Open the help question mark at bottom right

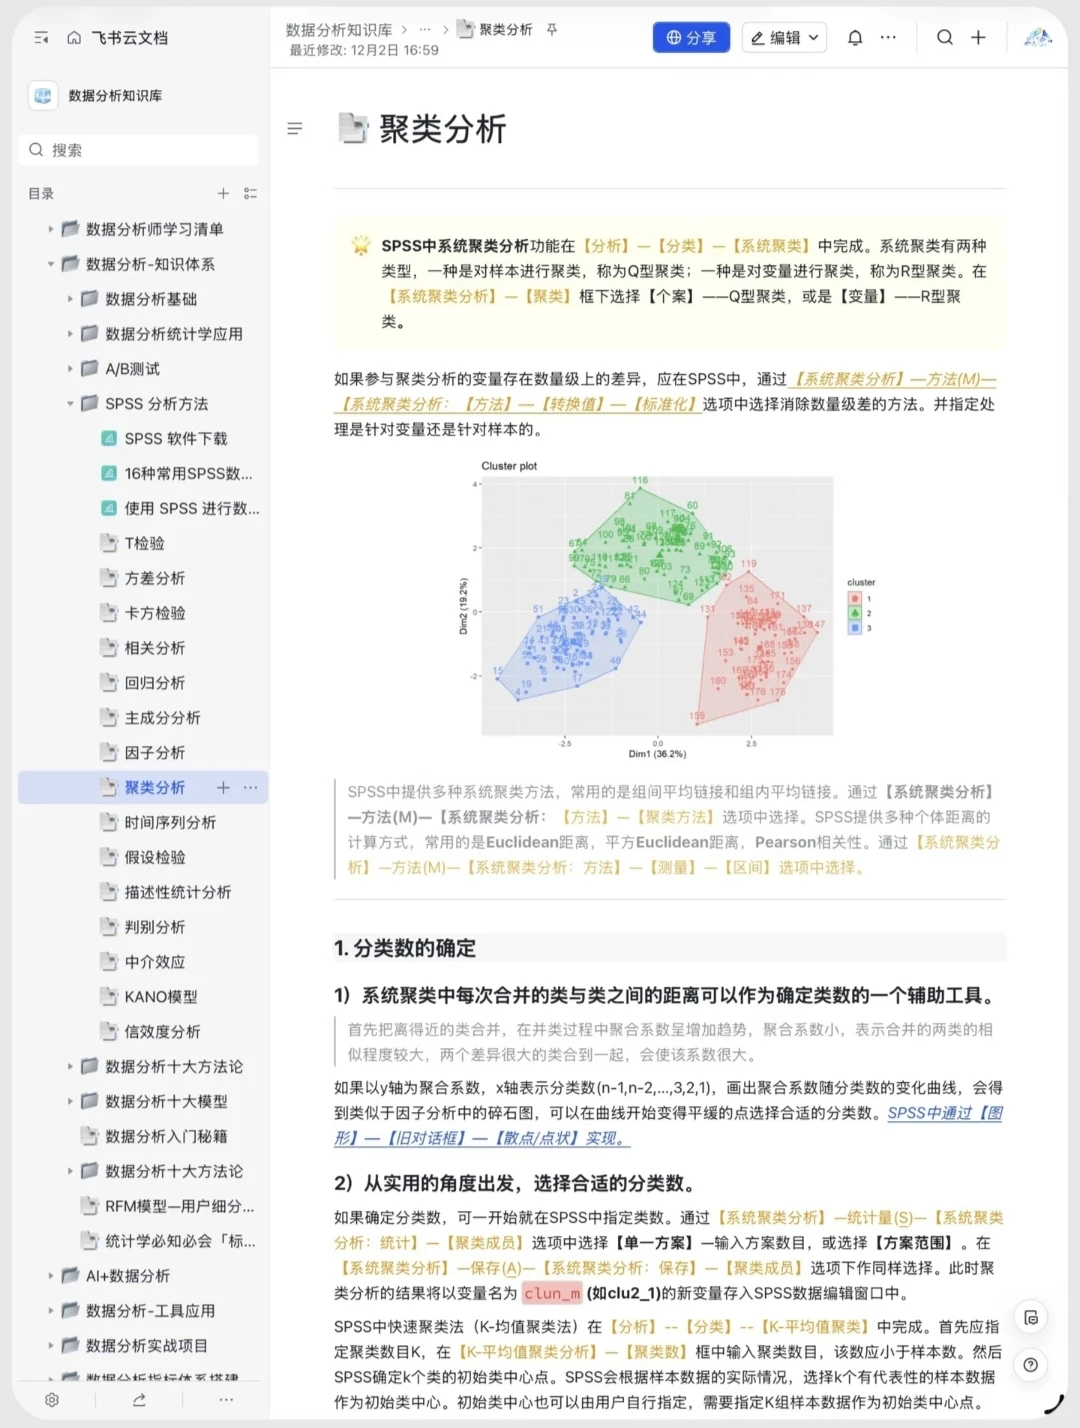[1031, 1364]
